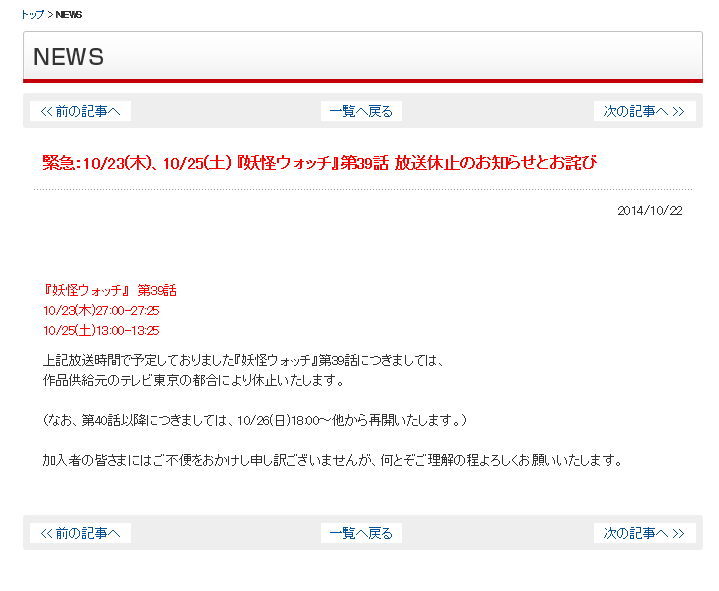Click the sentence starting 上記放送時間で予定して
Viewport: 719px width, 591px height.
(243, 360)
